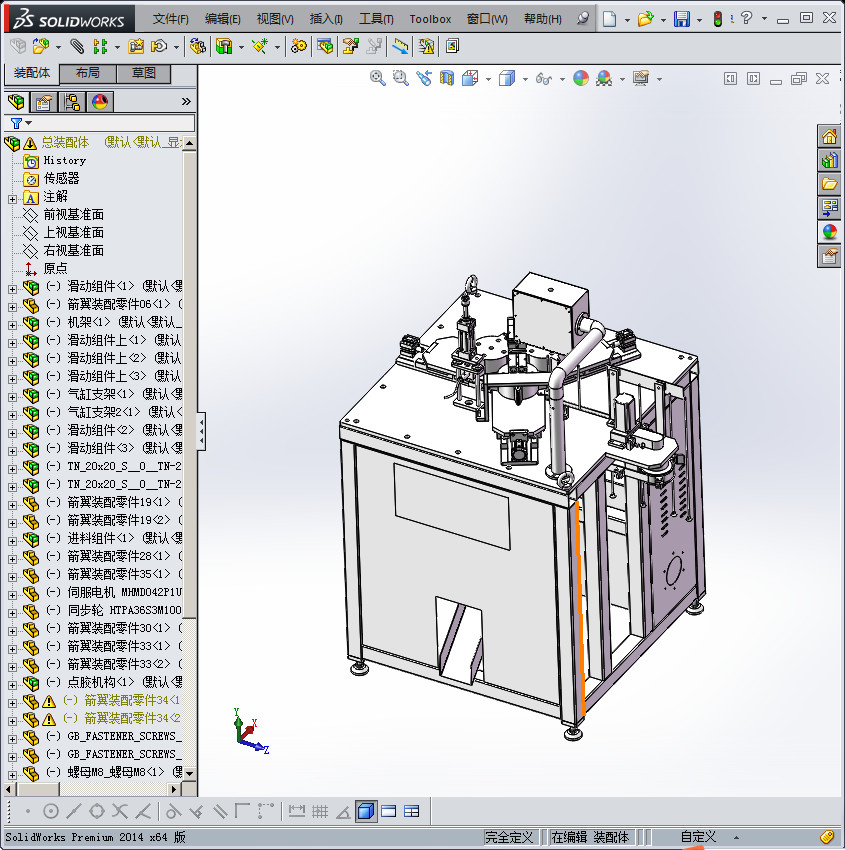Switch to the 布局 tab
Screen dimensions: 845x850
87,73
